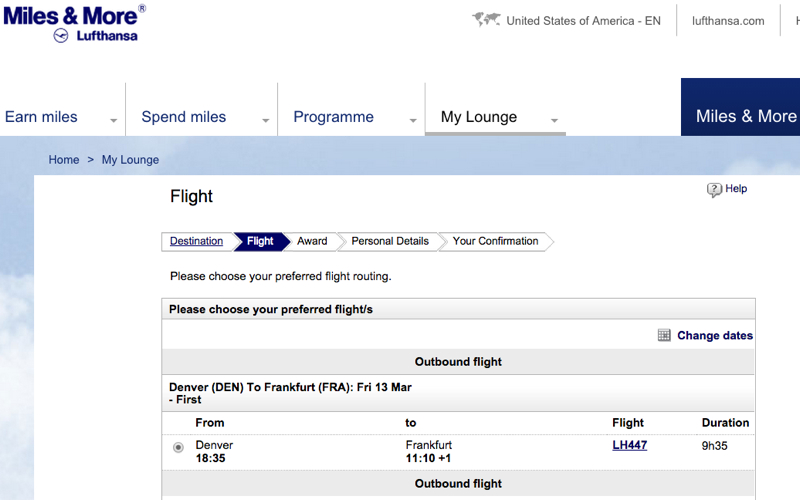Click the world map country selector icon

pos(486,20)
